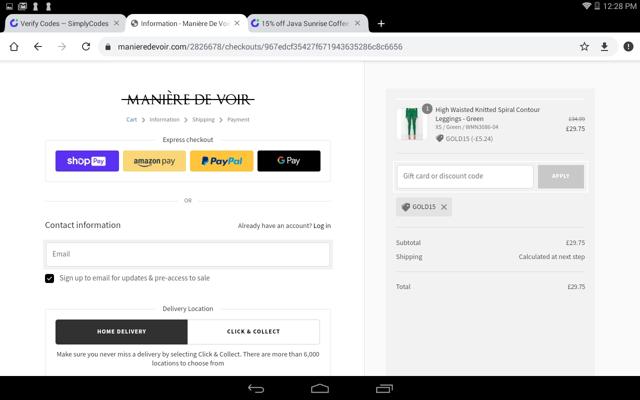This screenshot has height=400, width=640.
Task: Click the 12:28 PM clock
Action: pos(620,6)
